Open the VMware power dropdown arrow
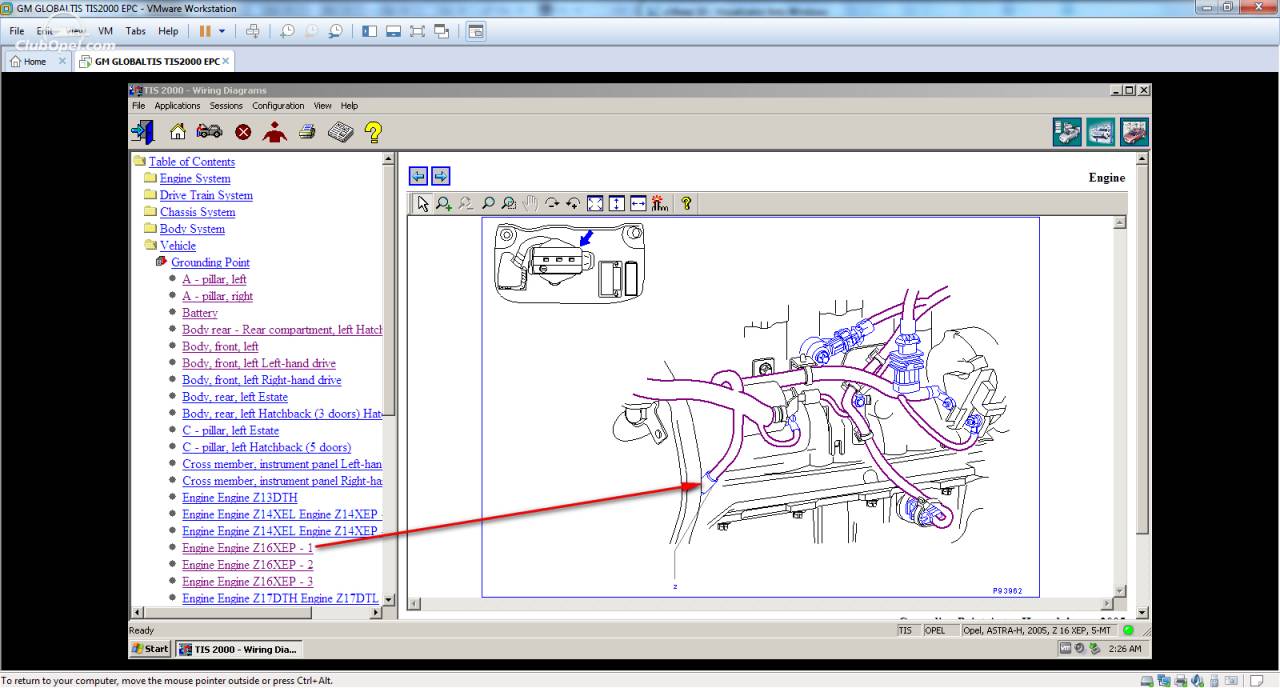 [222, 31]
